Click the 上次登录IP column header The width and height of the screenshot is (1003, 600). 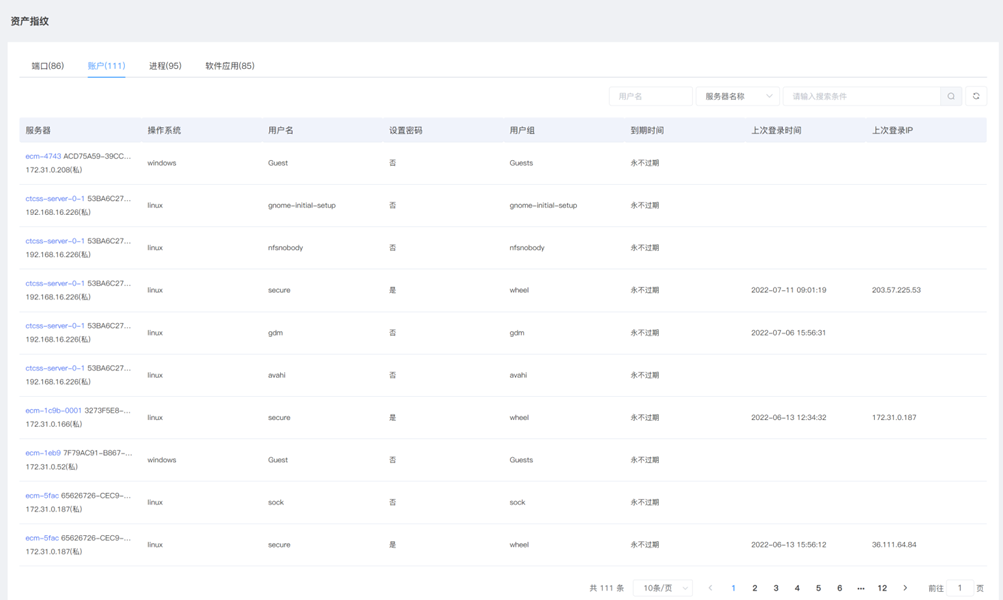[x=892, y=130]
